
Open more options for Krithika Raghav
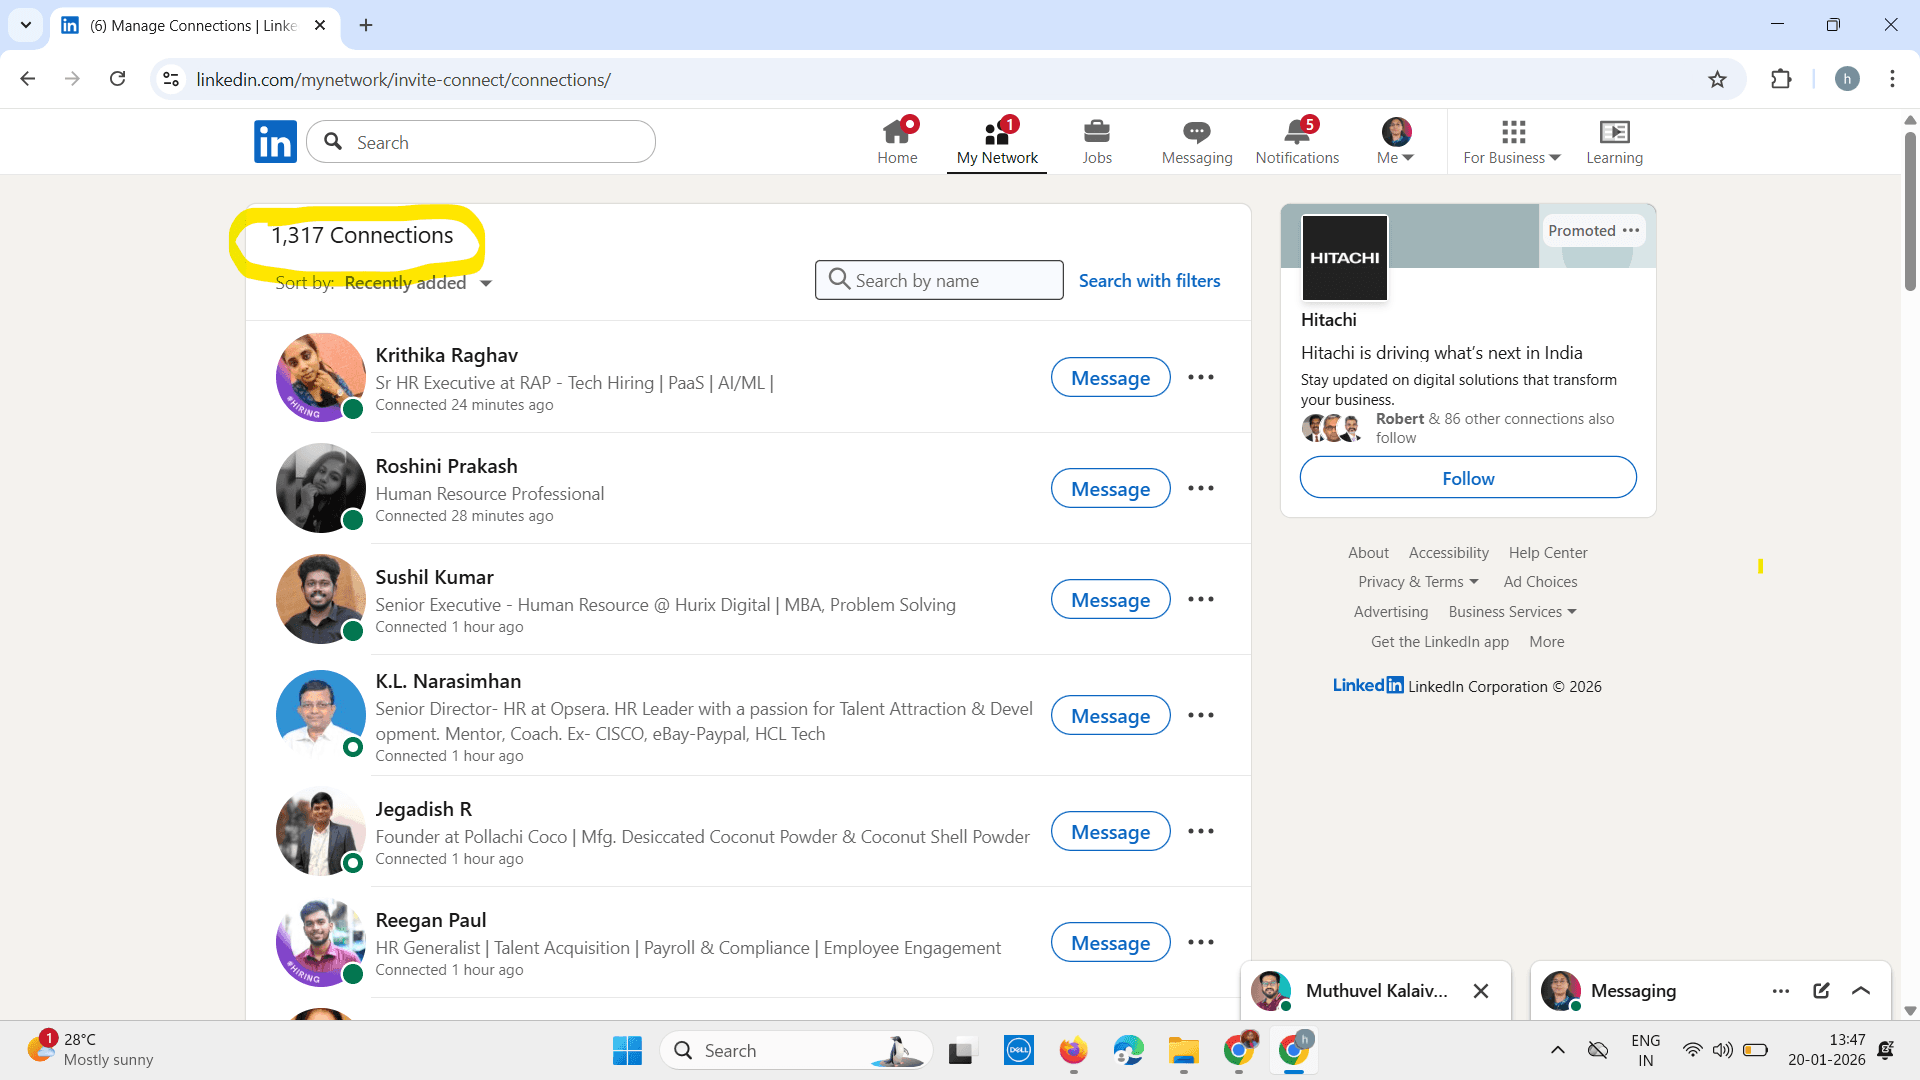point(1200,377)
